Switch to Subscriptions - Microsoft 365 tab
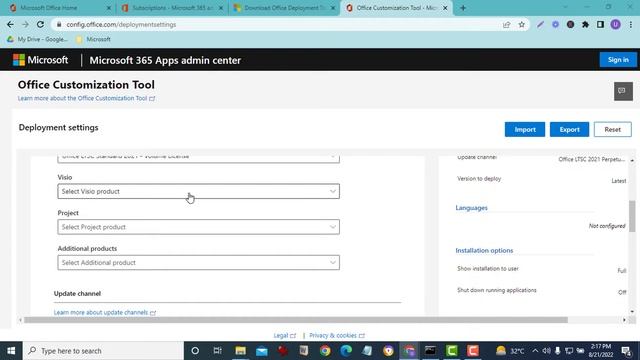640x360 pixels. (172, 8)
